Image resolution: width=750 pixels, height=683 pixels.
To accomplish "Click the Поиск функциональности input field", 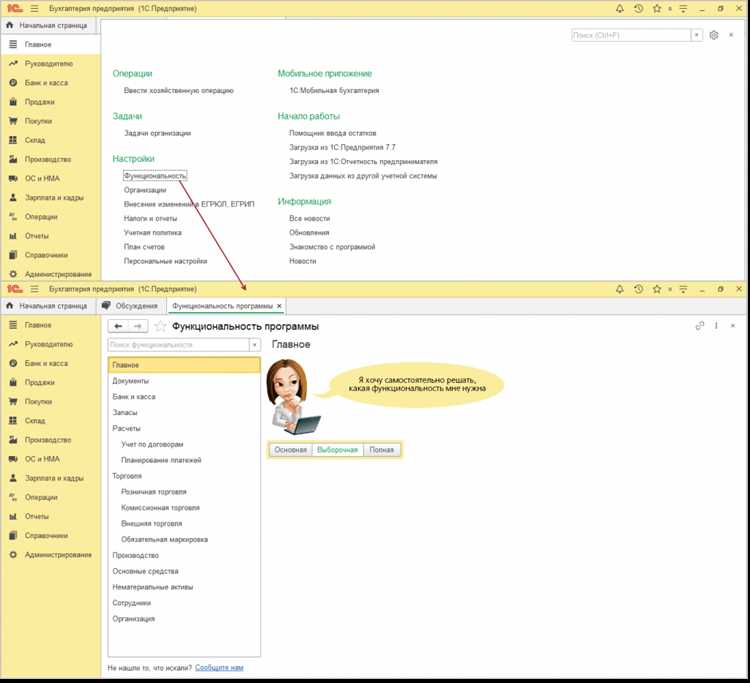I will 178,344.
